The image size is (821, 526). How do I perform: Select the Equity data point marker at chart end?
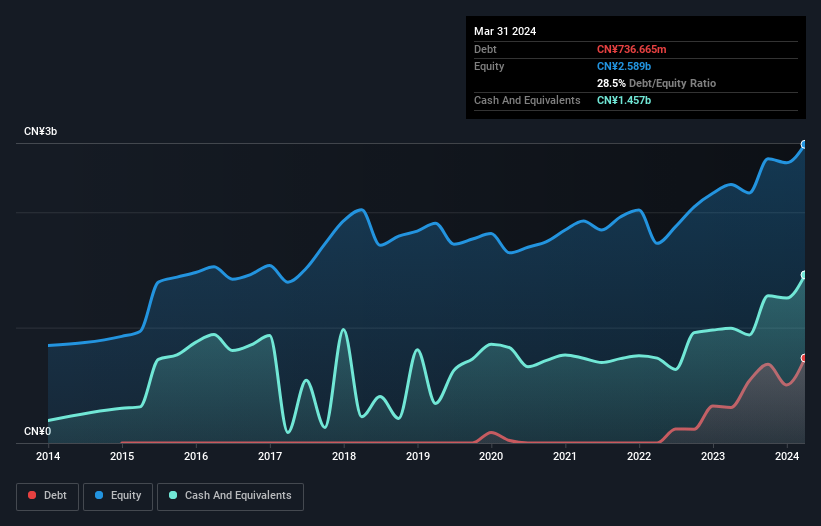(804, 144)
